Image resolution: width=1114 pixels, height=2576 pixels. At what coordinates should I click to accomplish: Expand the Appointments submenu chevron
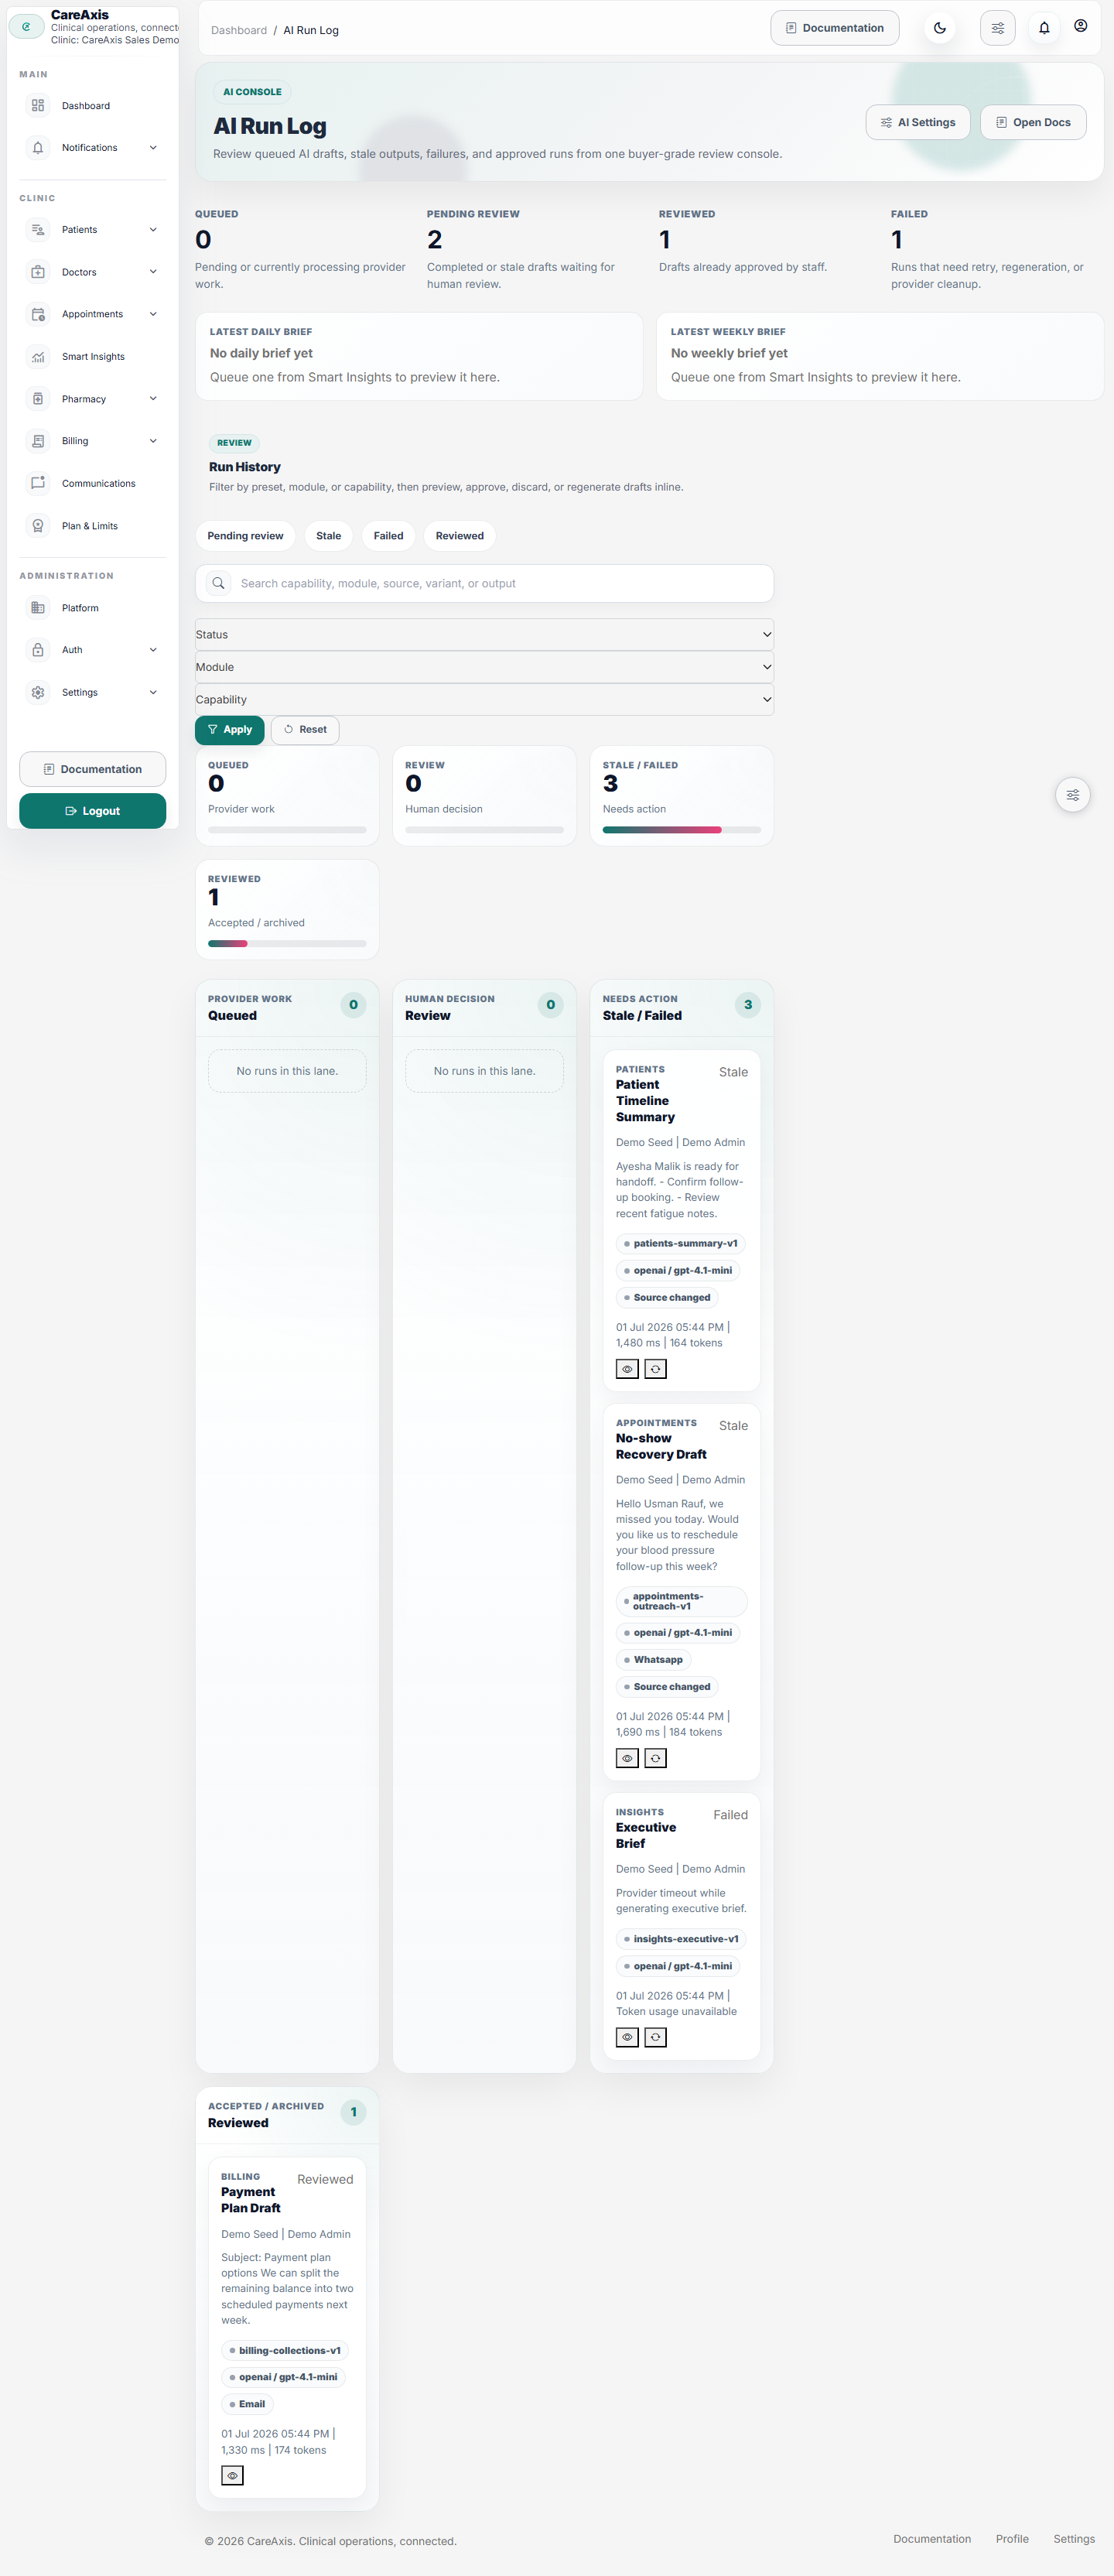(153, 314)
